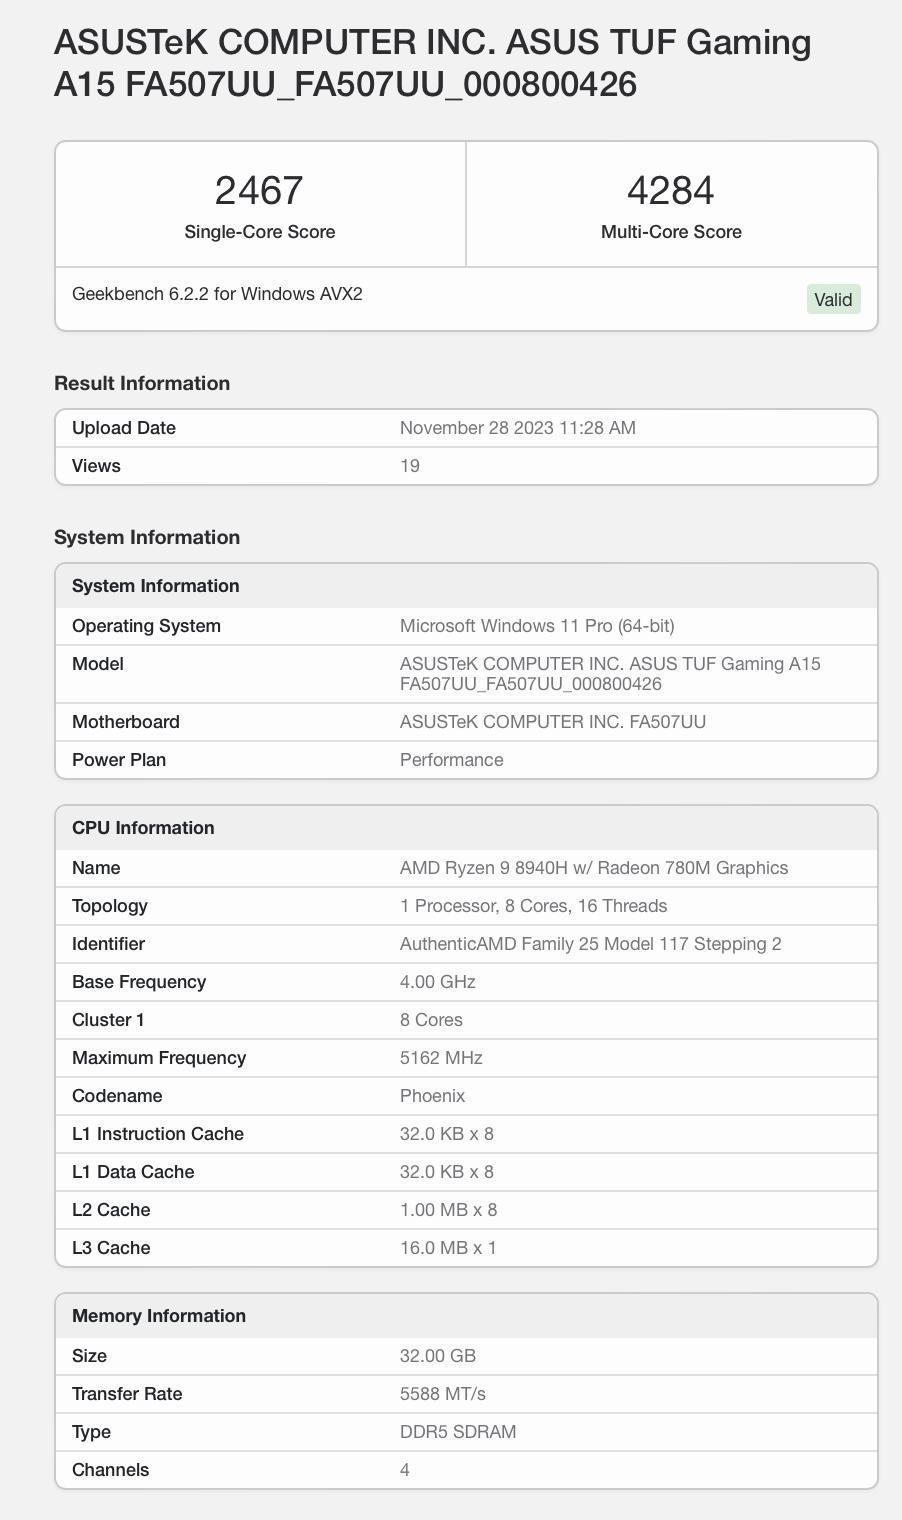The width and height of the screenshot is (902, 1520).
Task: Click the Views label
Action: click(96, 466)
